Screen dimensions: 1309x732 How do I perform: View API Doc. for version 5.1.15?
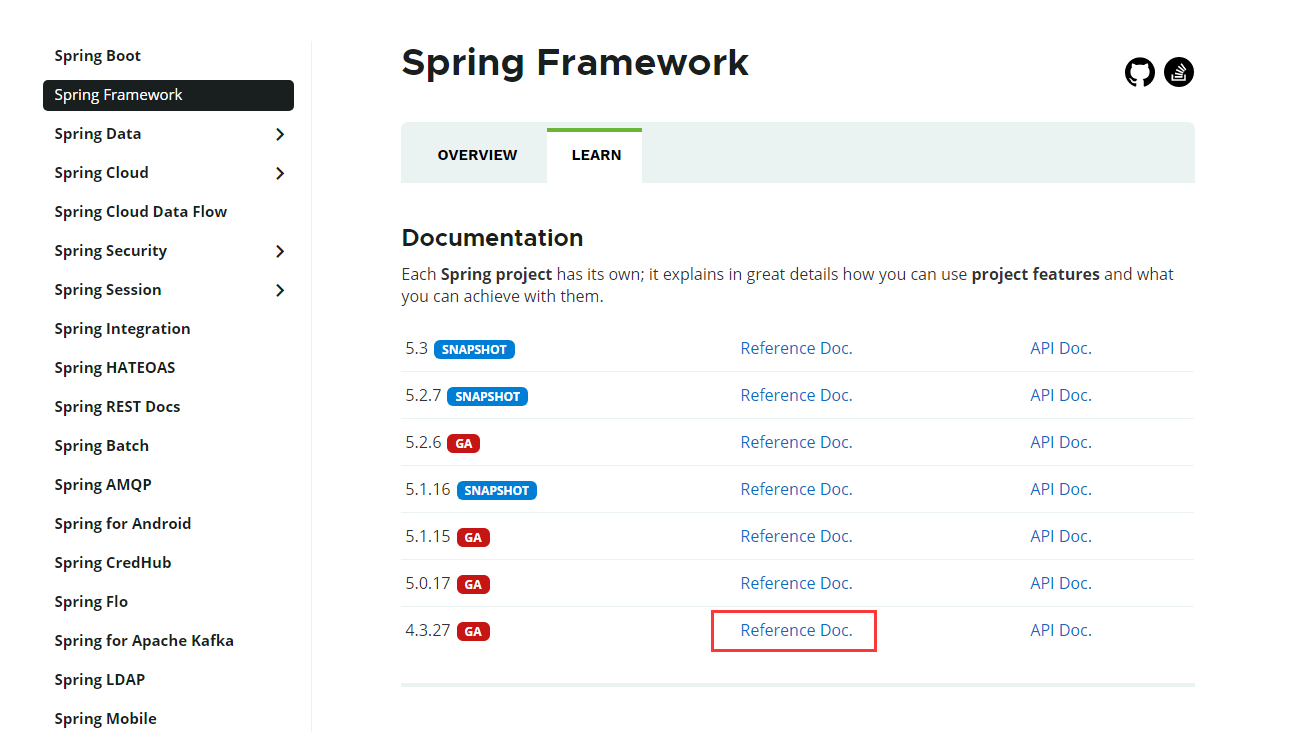(1061, 537)
